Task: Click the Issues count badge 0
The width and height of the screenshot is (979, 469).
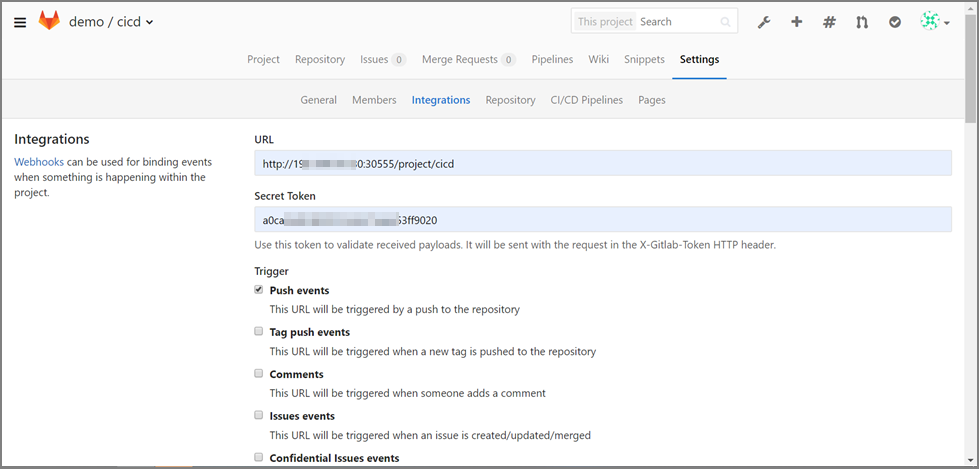Action: click(398, 60)
